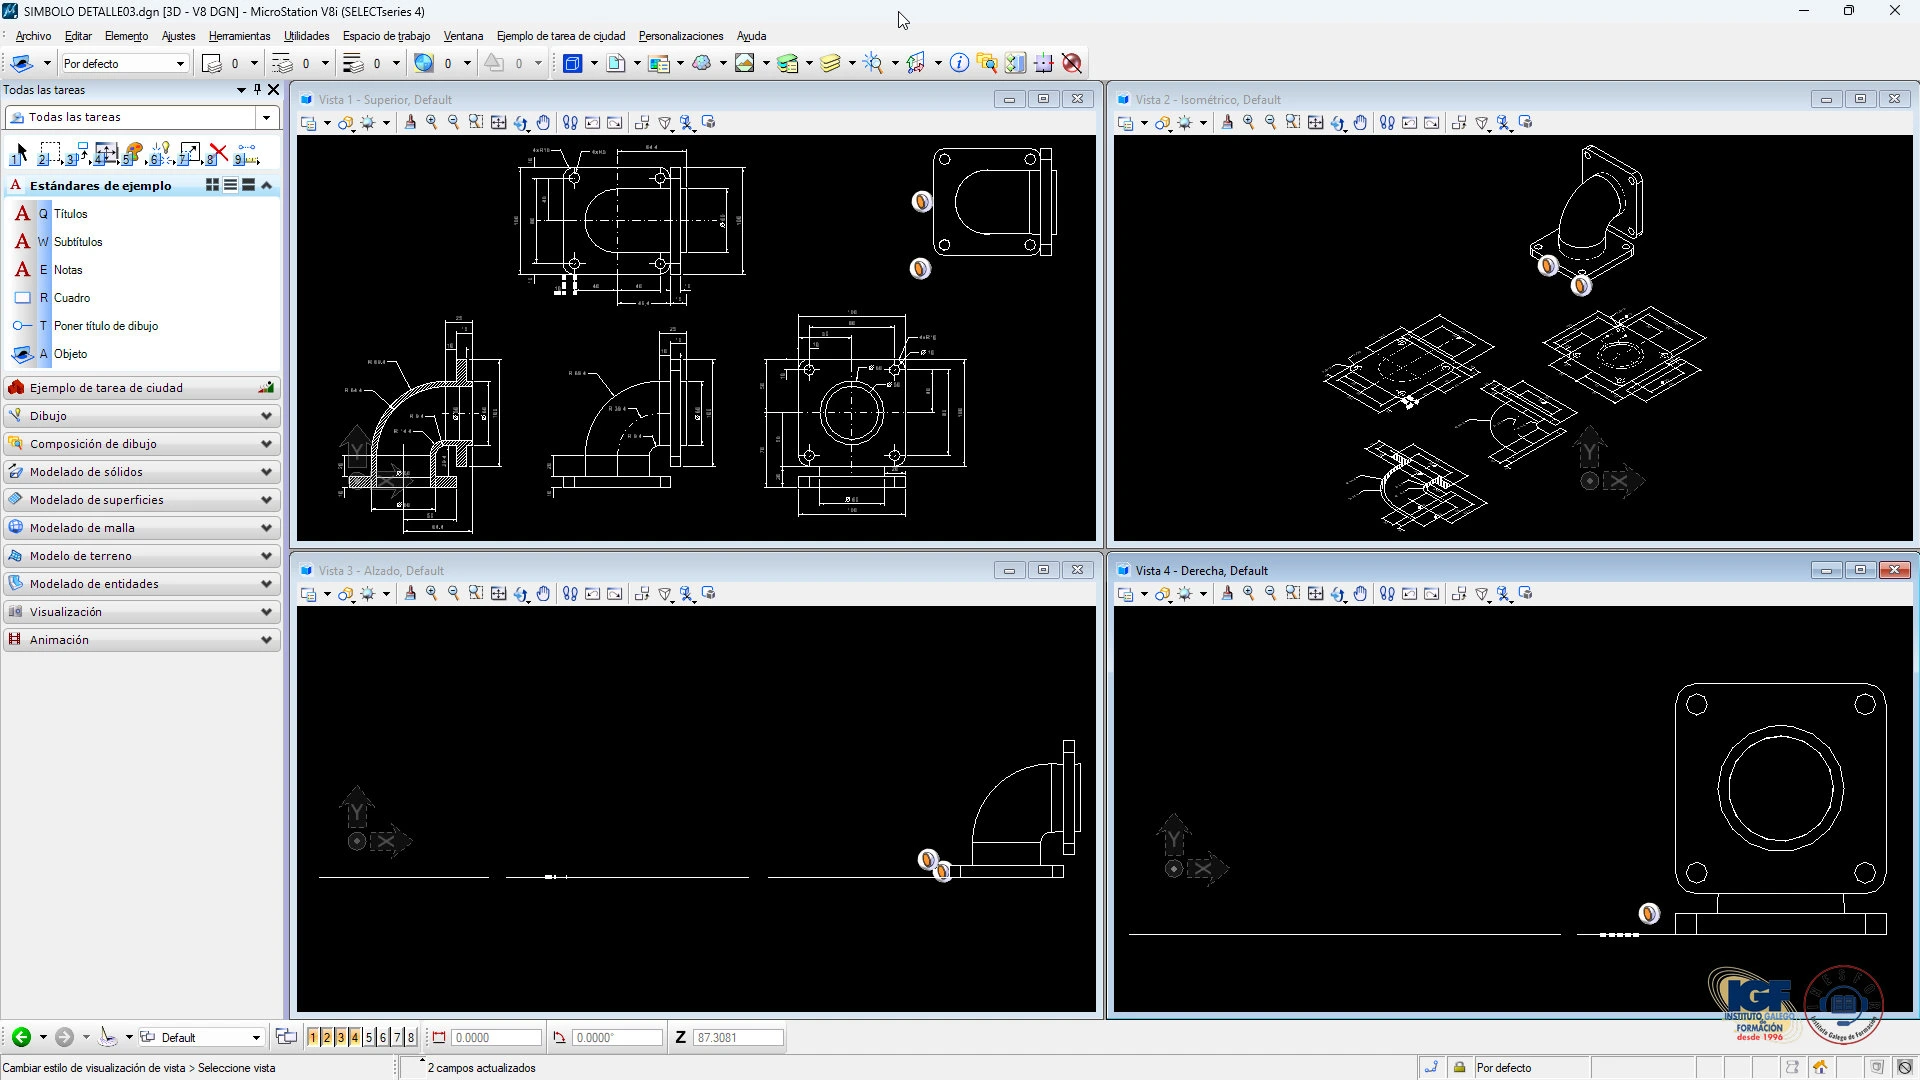Toggle view 1 button in view toggles
Viewport: 1920px width, 1080px height.
(313, 1037)
